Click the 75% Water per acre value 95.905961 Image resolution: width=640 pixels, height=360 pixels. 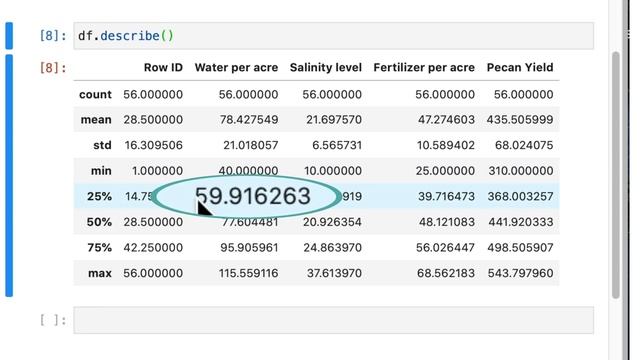pyautogui.click(x=249, y=247)
